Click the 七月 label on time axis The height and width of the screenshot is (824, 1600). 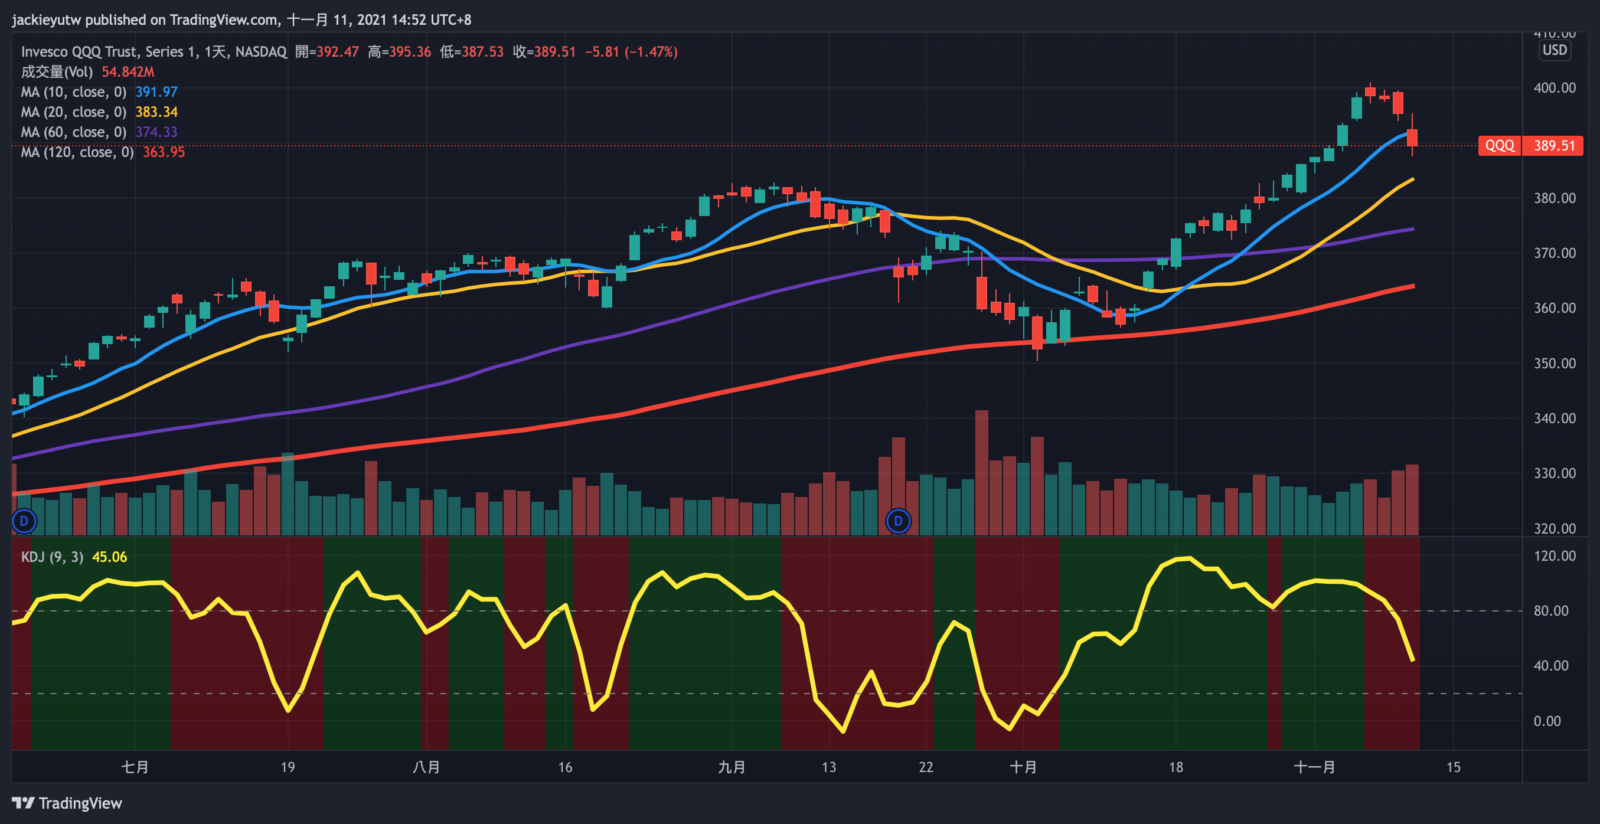point(135,767)
